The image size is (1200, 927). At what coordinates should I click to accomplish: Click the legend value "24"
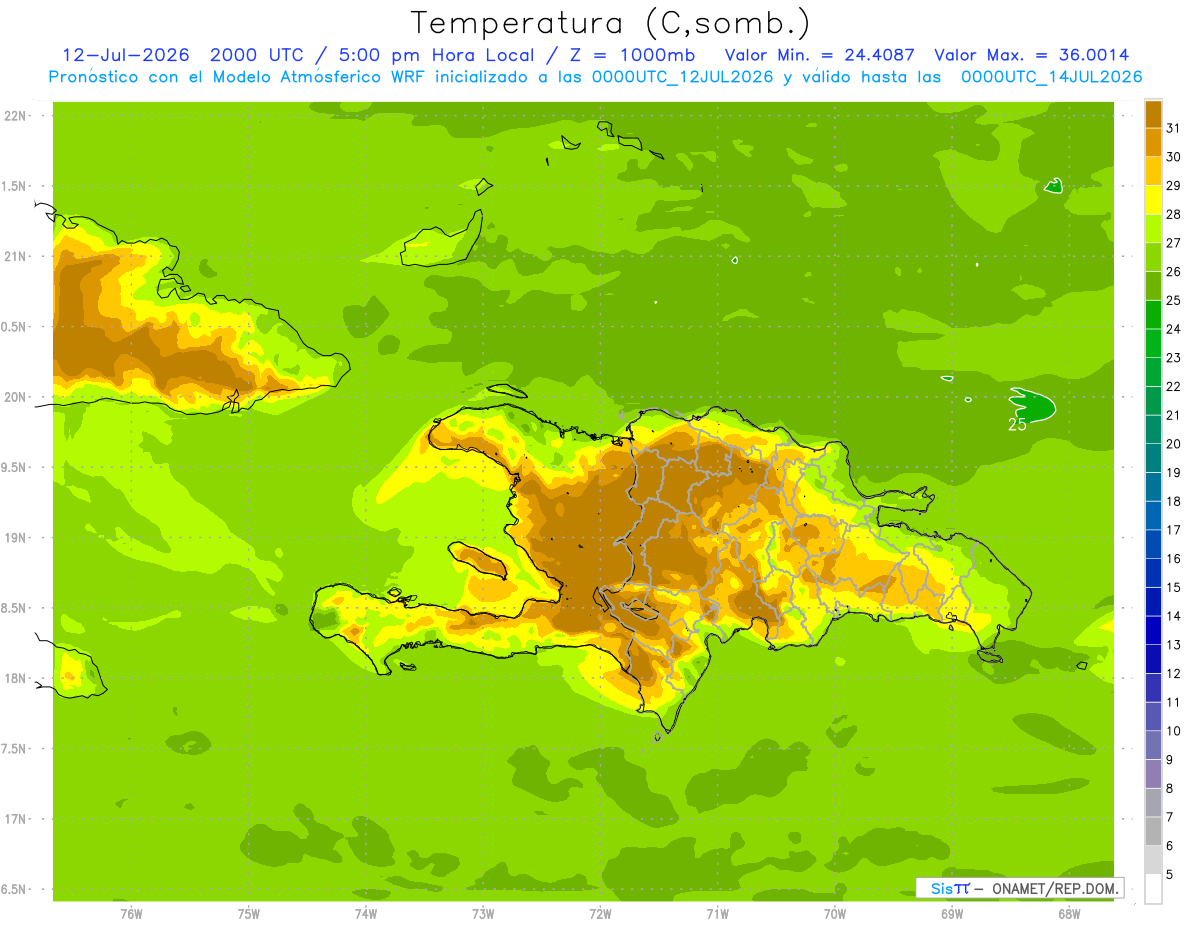click(1174, 329)
